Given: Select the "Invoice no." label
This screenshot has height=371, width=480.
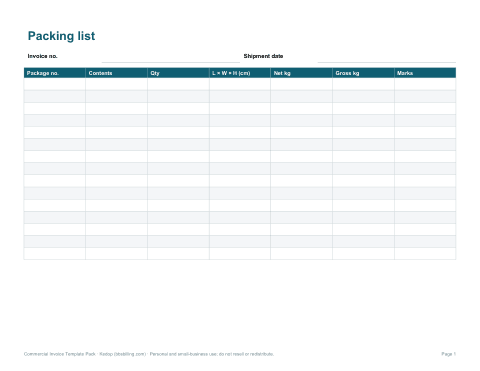Looking at the screenshot, I should point(42,56).
